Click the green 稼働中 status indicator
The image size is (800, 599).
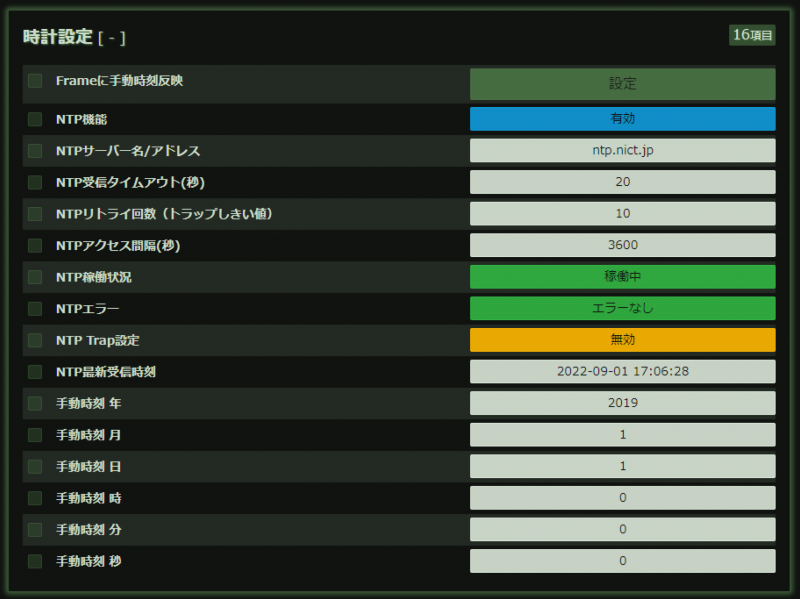622,276
